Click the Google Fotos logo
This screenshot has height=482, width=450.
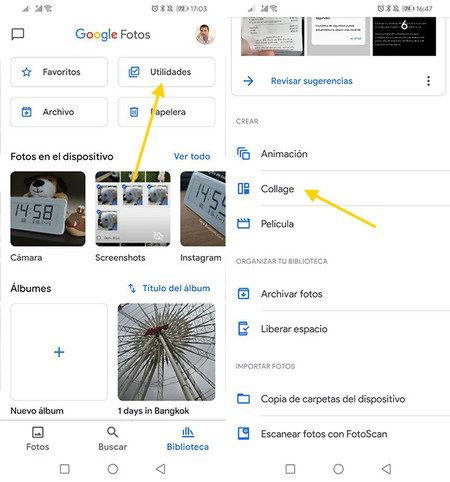point(113,34)
